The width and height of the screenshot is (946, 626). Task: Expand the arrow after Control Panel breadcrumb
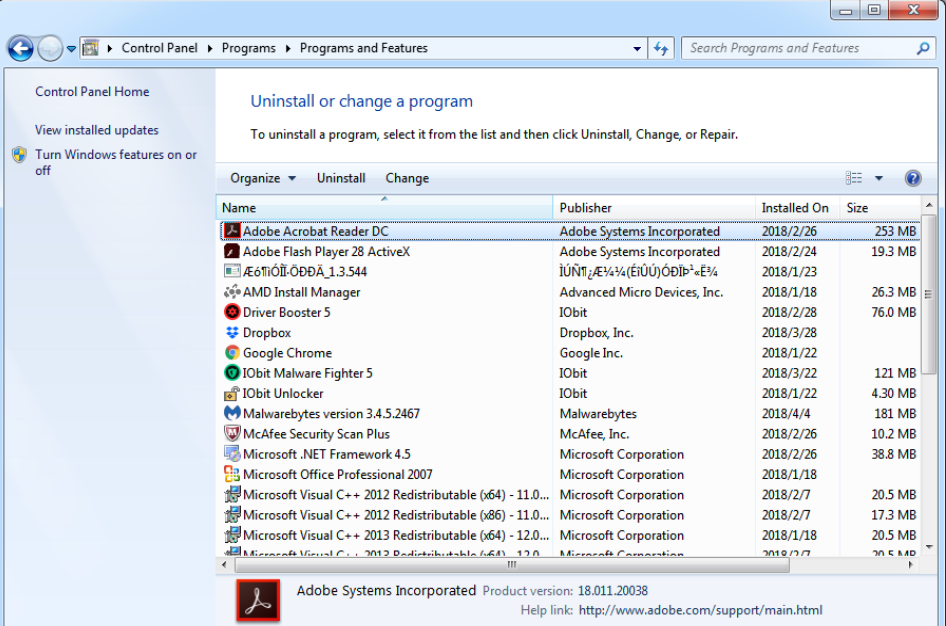(x=210, y=48)
